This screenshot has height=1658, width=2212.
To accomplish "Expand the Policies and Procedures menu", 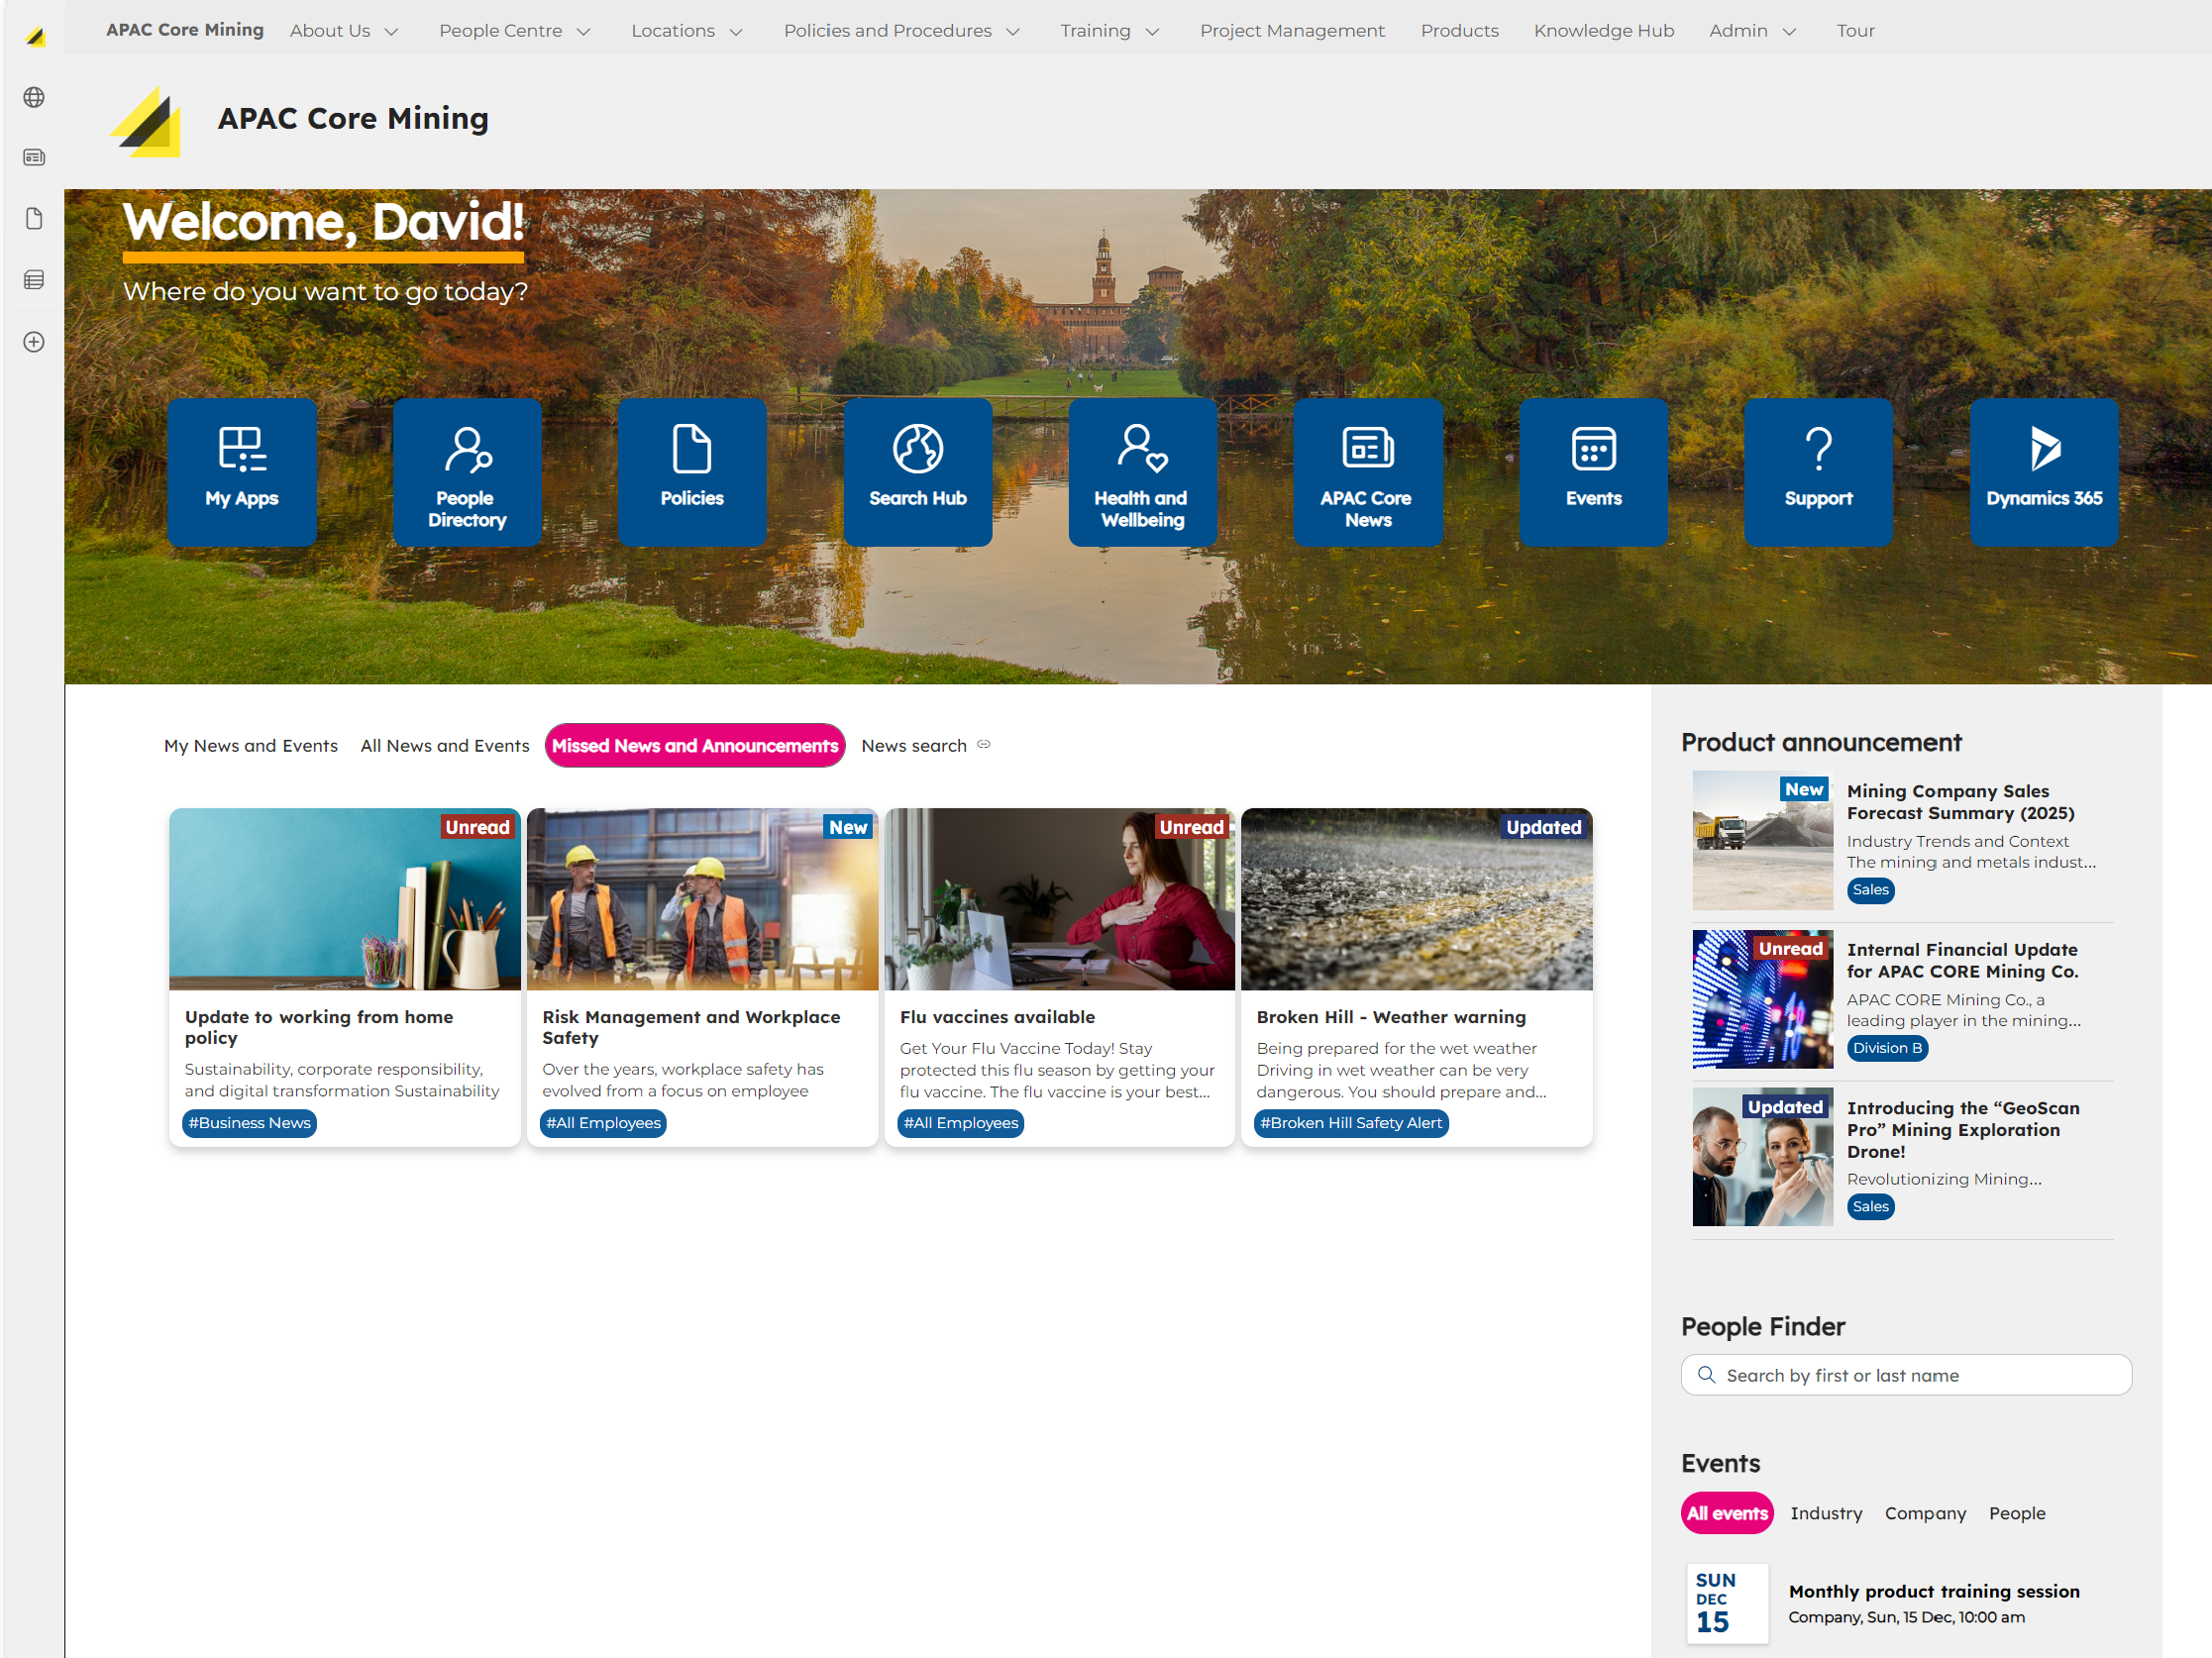I will (x=901, y=31).
